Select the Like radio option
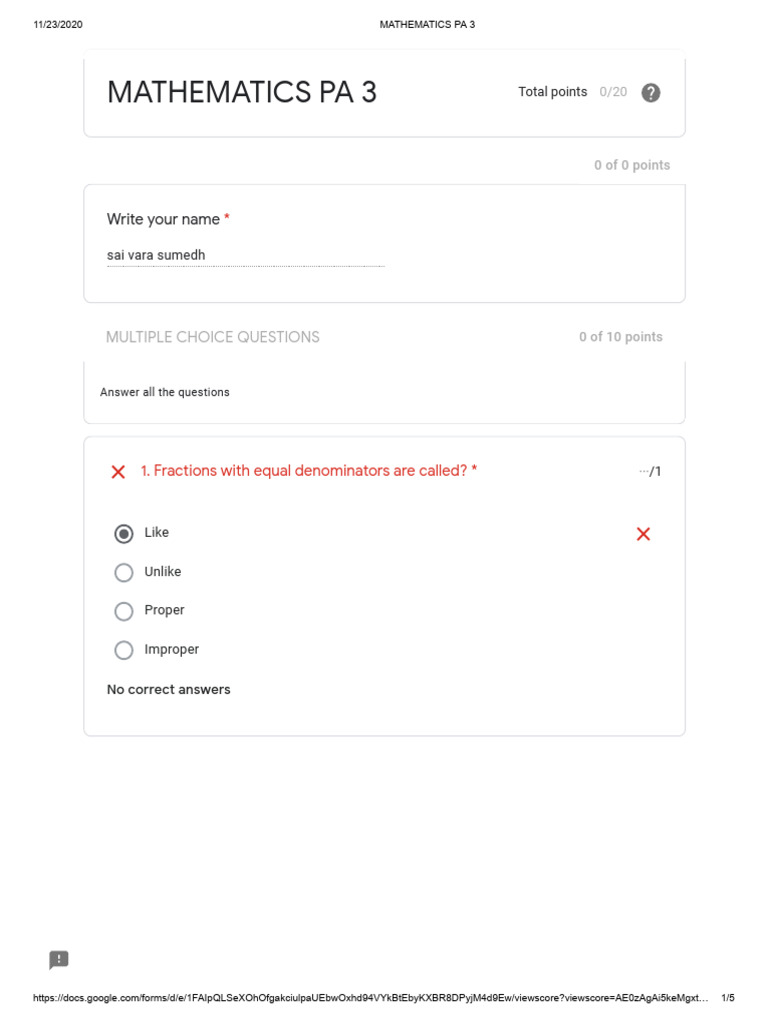This screenshot has height=1024, width=768. (x=124, y=534)
